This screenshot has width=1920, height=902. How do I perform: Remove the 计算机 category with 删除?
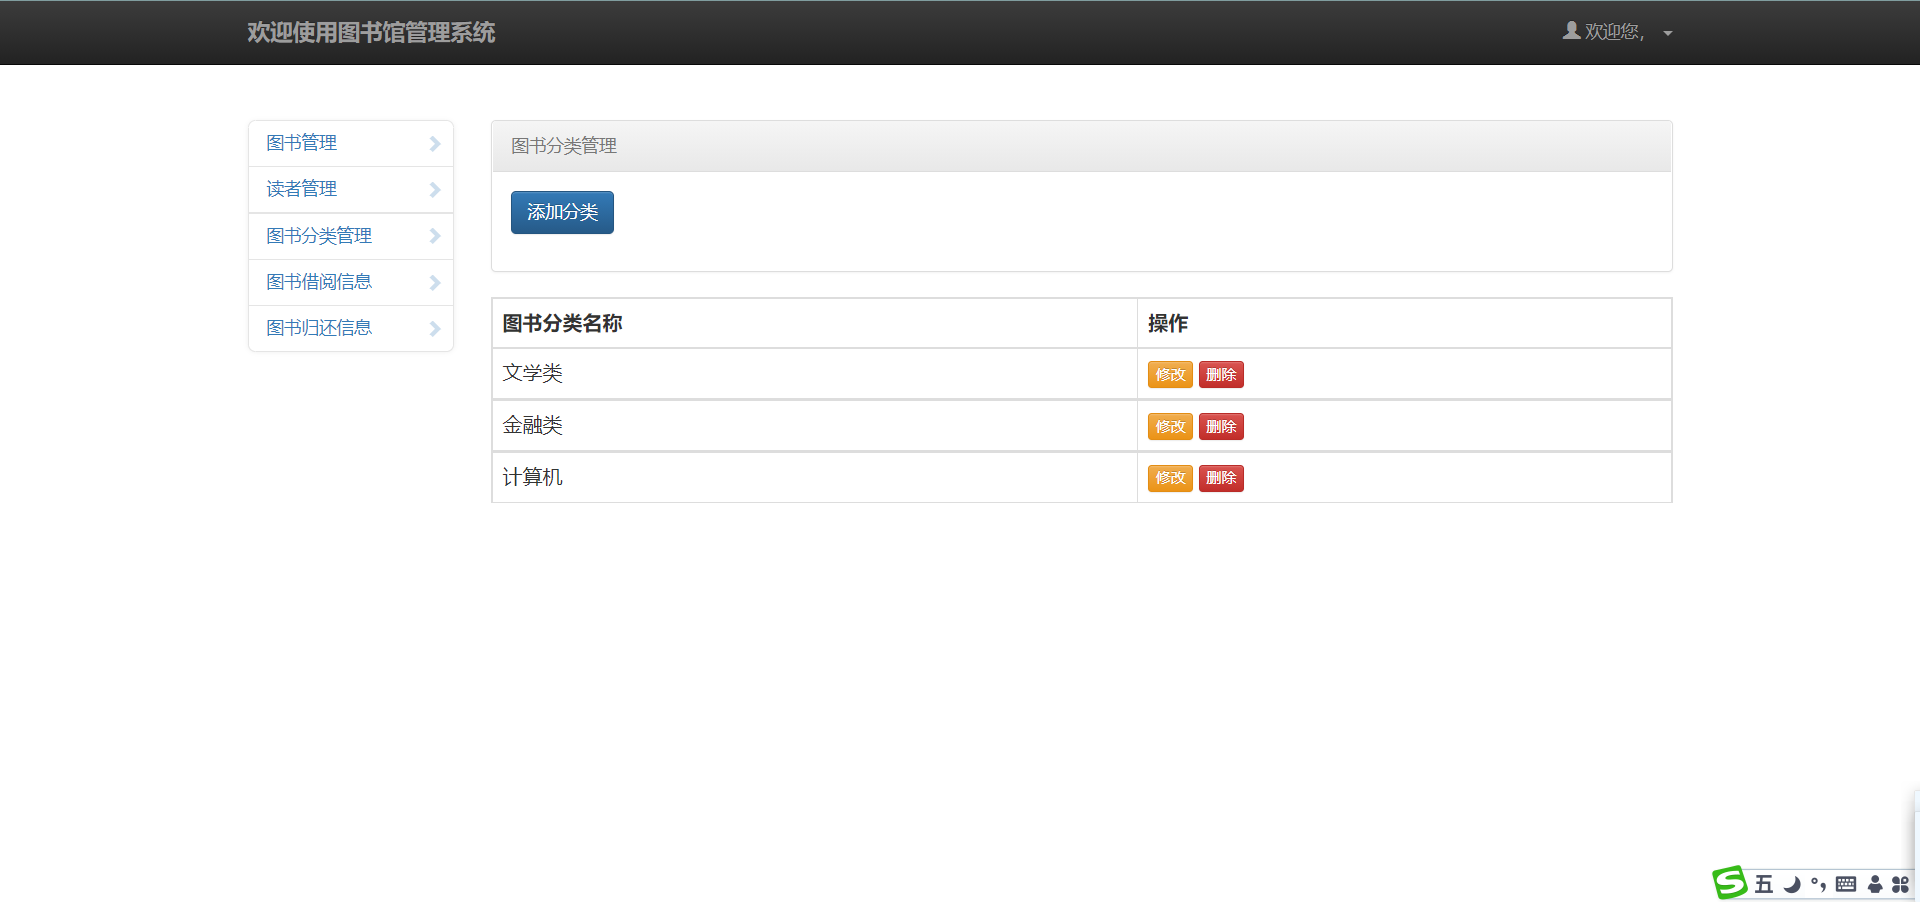point(1221,478)
